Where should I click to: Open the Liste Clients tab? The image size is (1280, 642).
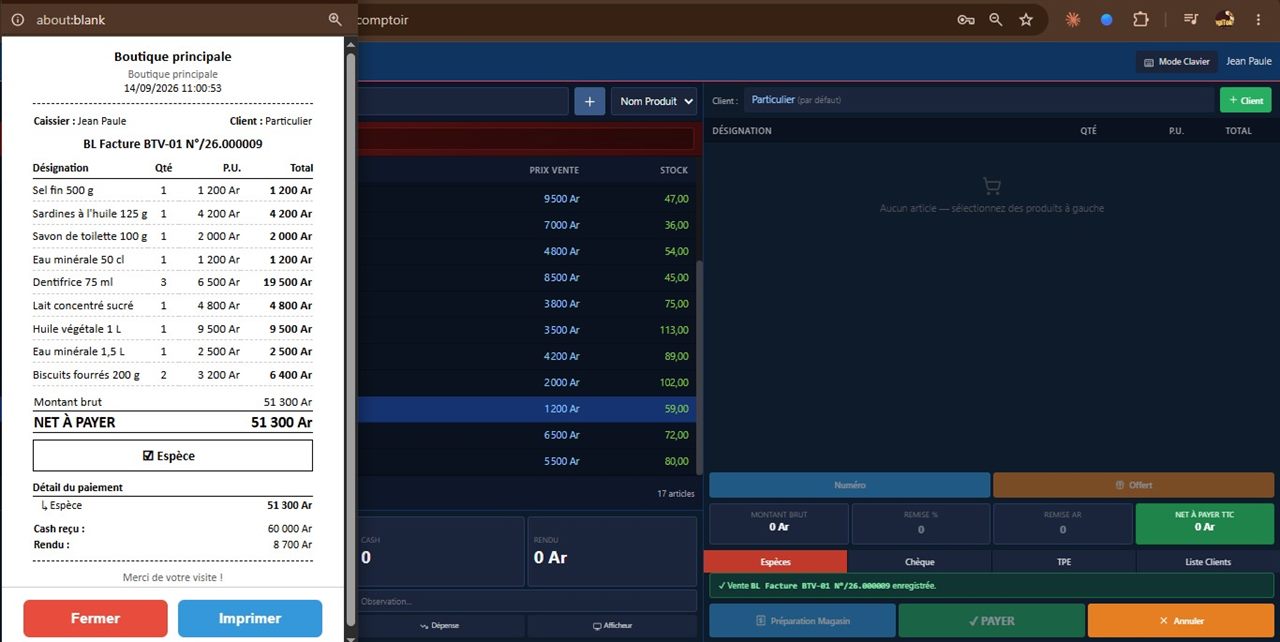(x=1208, y=561)
